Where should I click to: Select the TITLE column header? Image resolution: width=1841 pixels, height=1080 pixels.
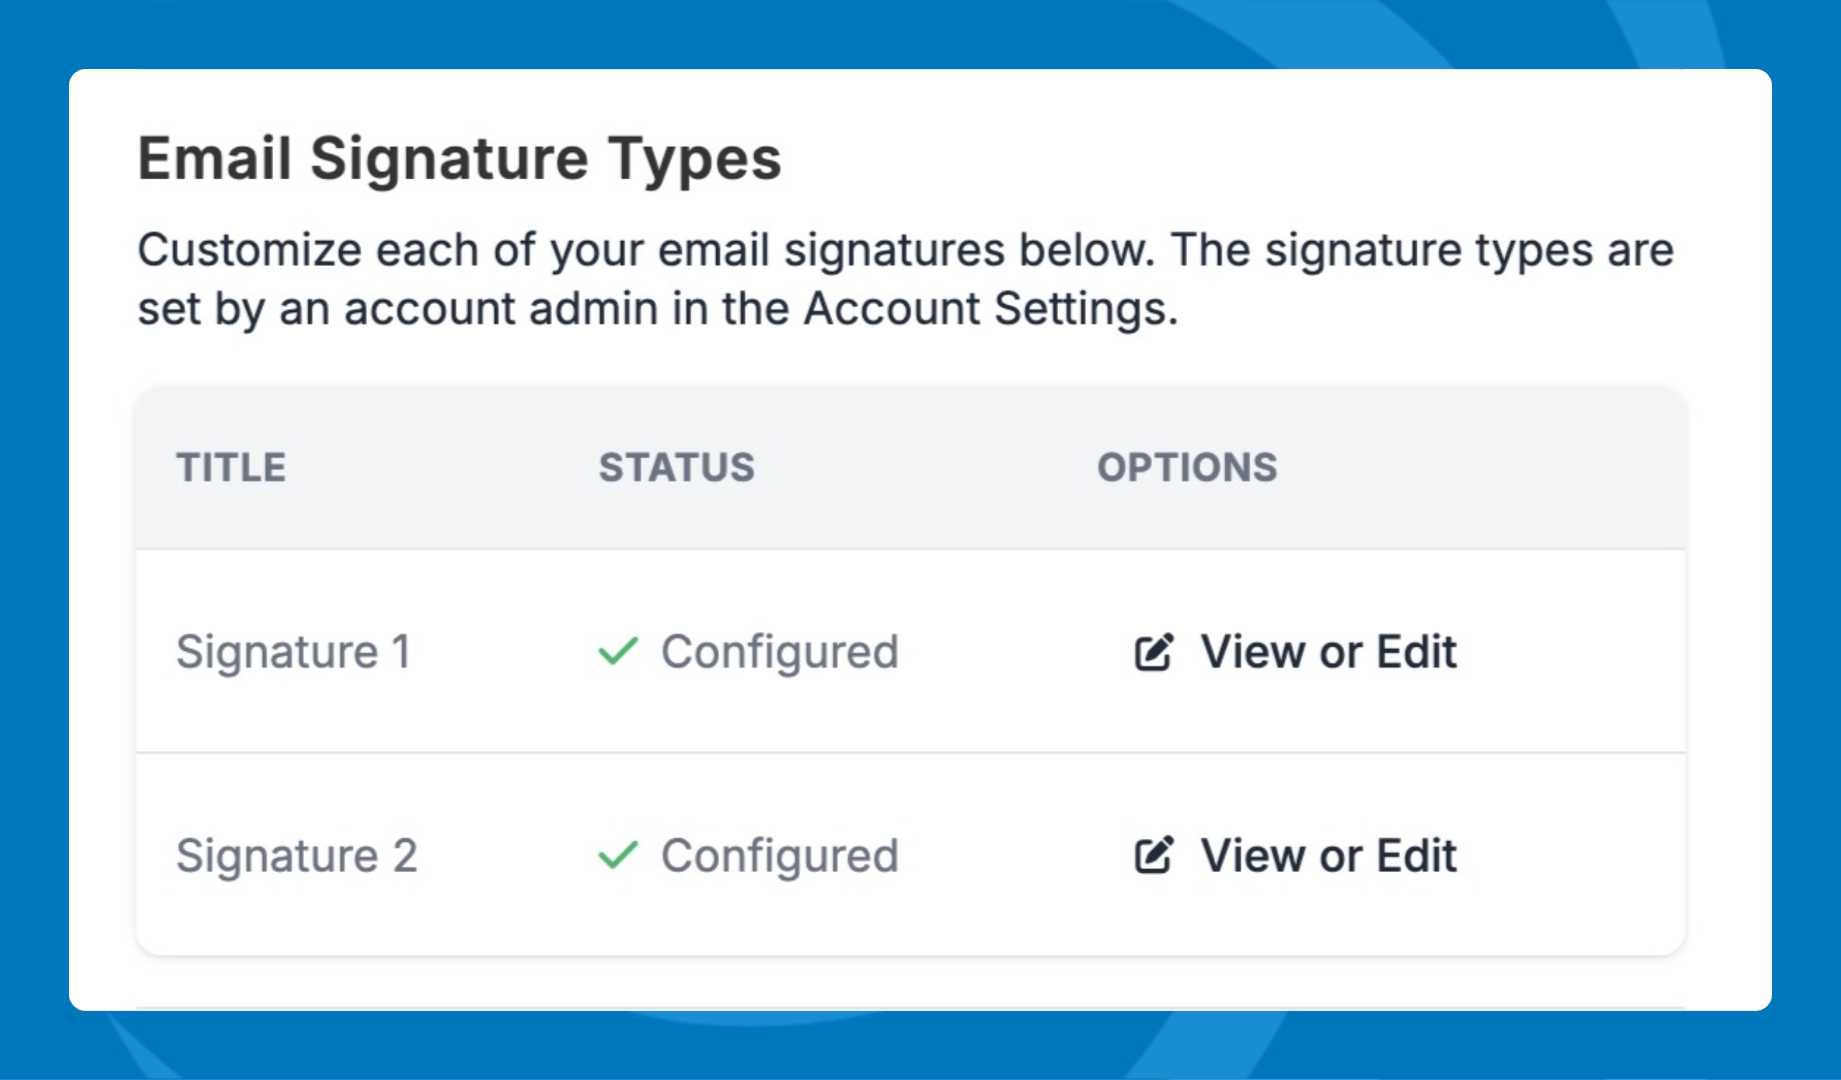pos(231,467)
